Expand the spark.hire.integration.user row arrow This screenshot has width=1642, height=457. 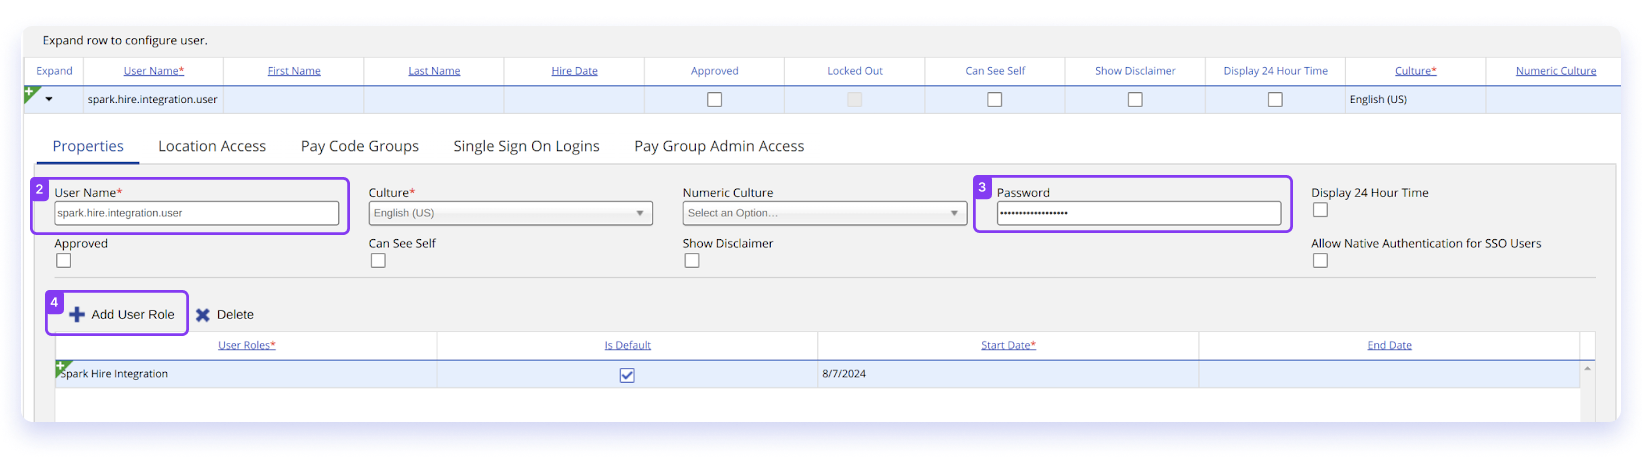(x=48, y=100)
